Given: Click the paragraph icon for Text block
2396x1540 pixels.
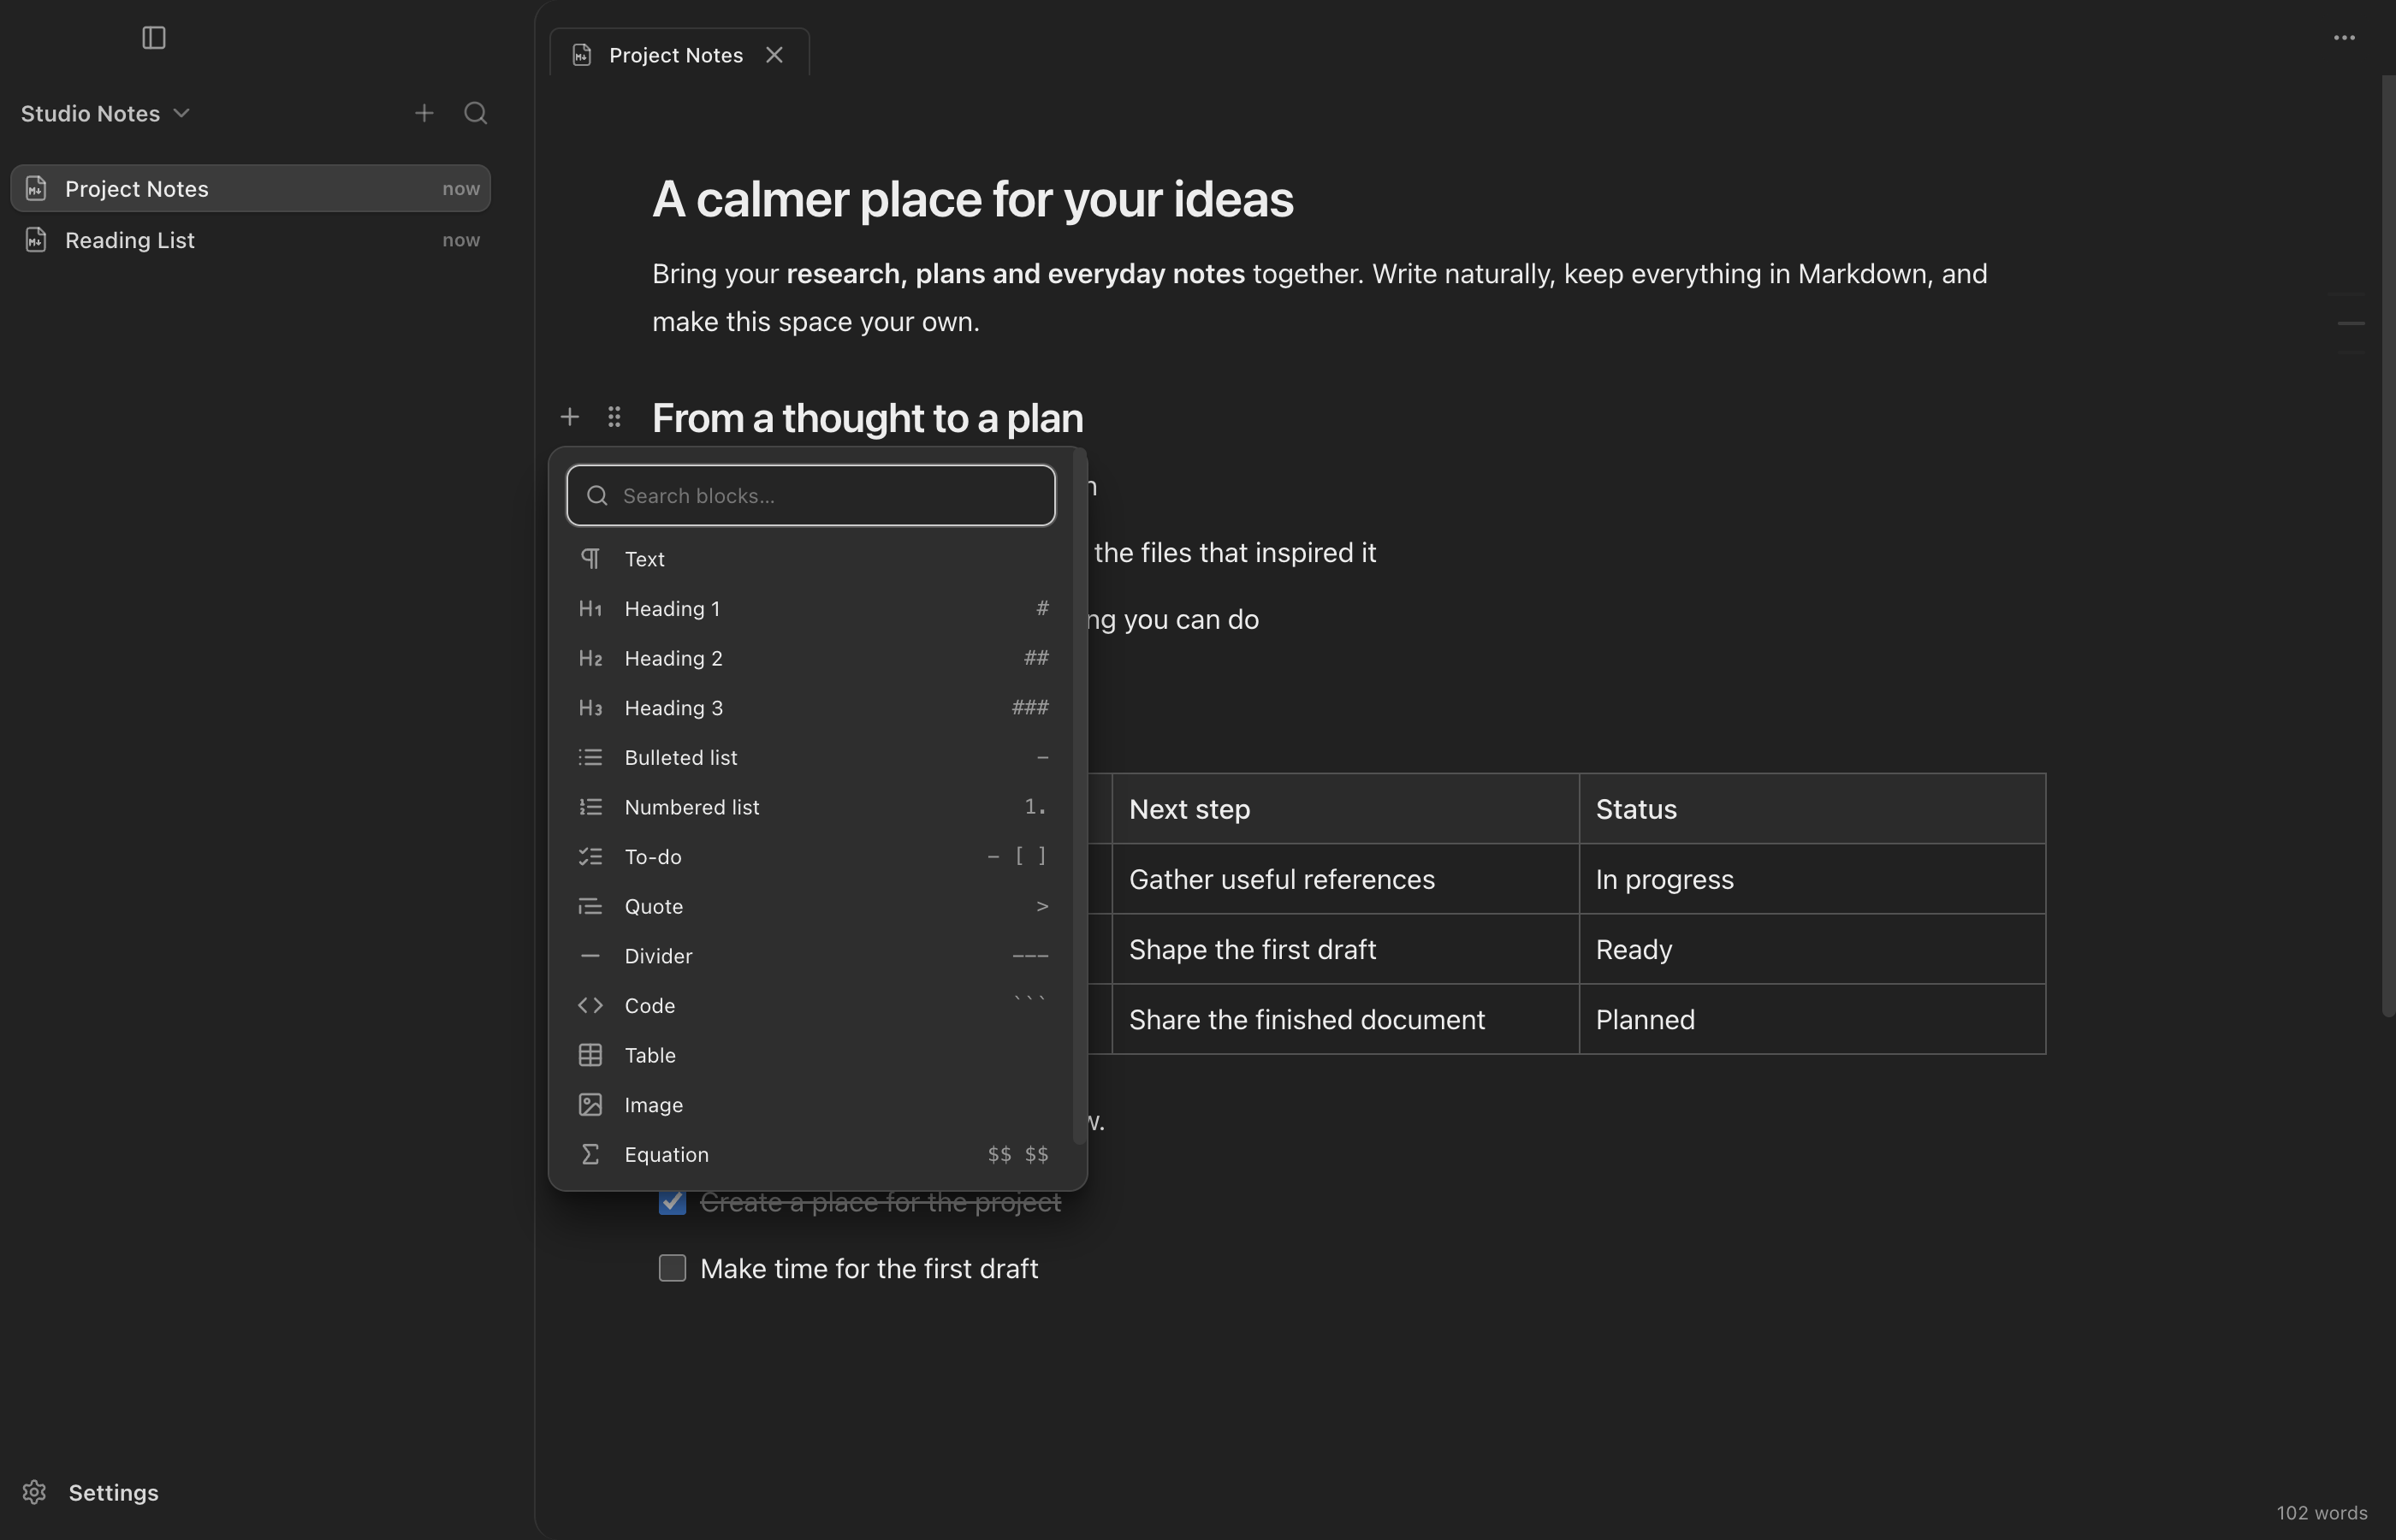Looking at the screenshot, I should (591, 559).
